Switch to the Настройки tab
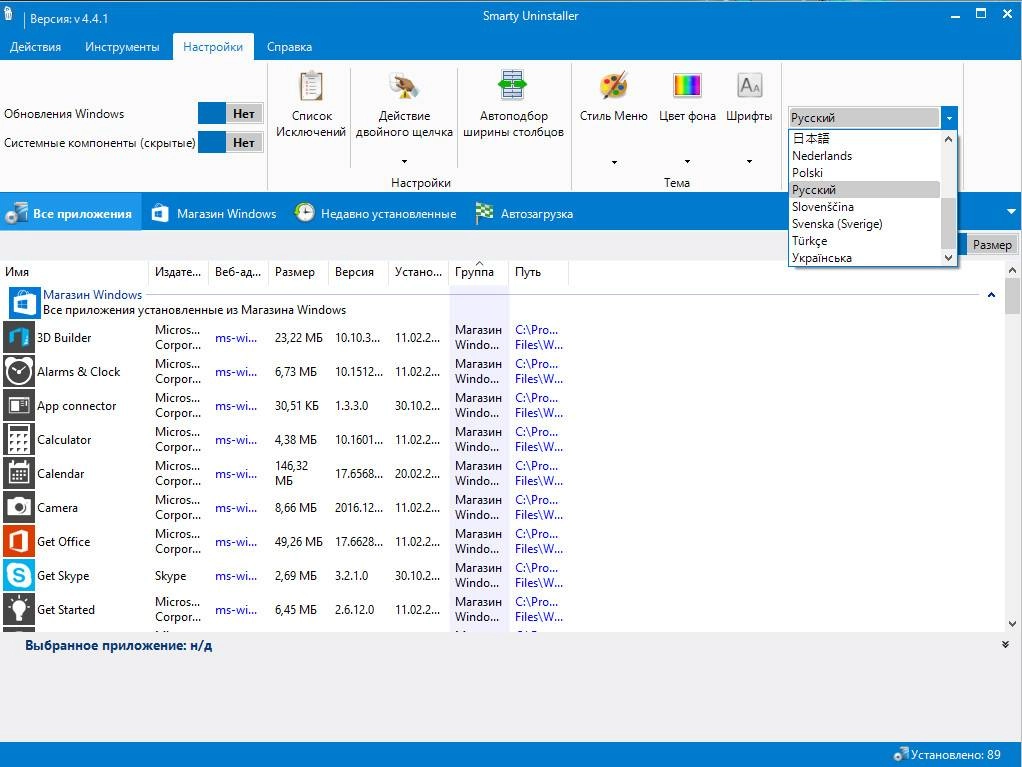Screen dimensions: 1022x767 point(213,47)
